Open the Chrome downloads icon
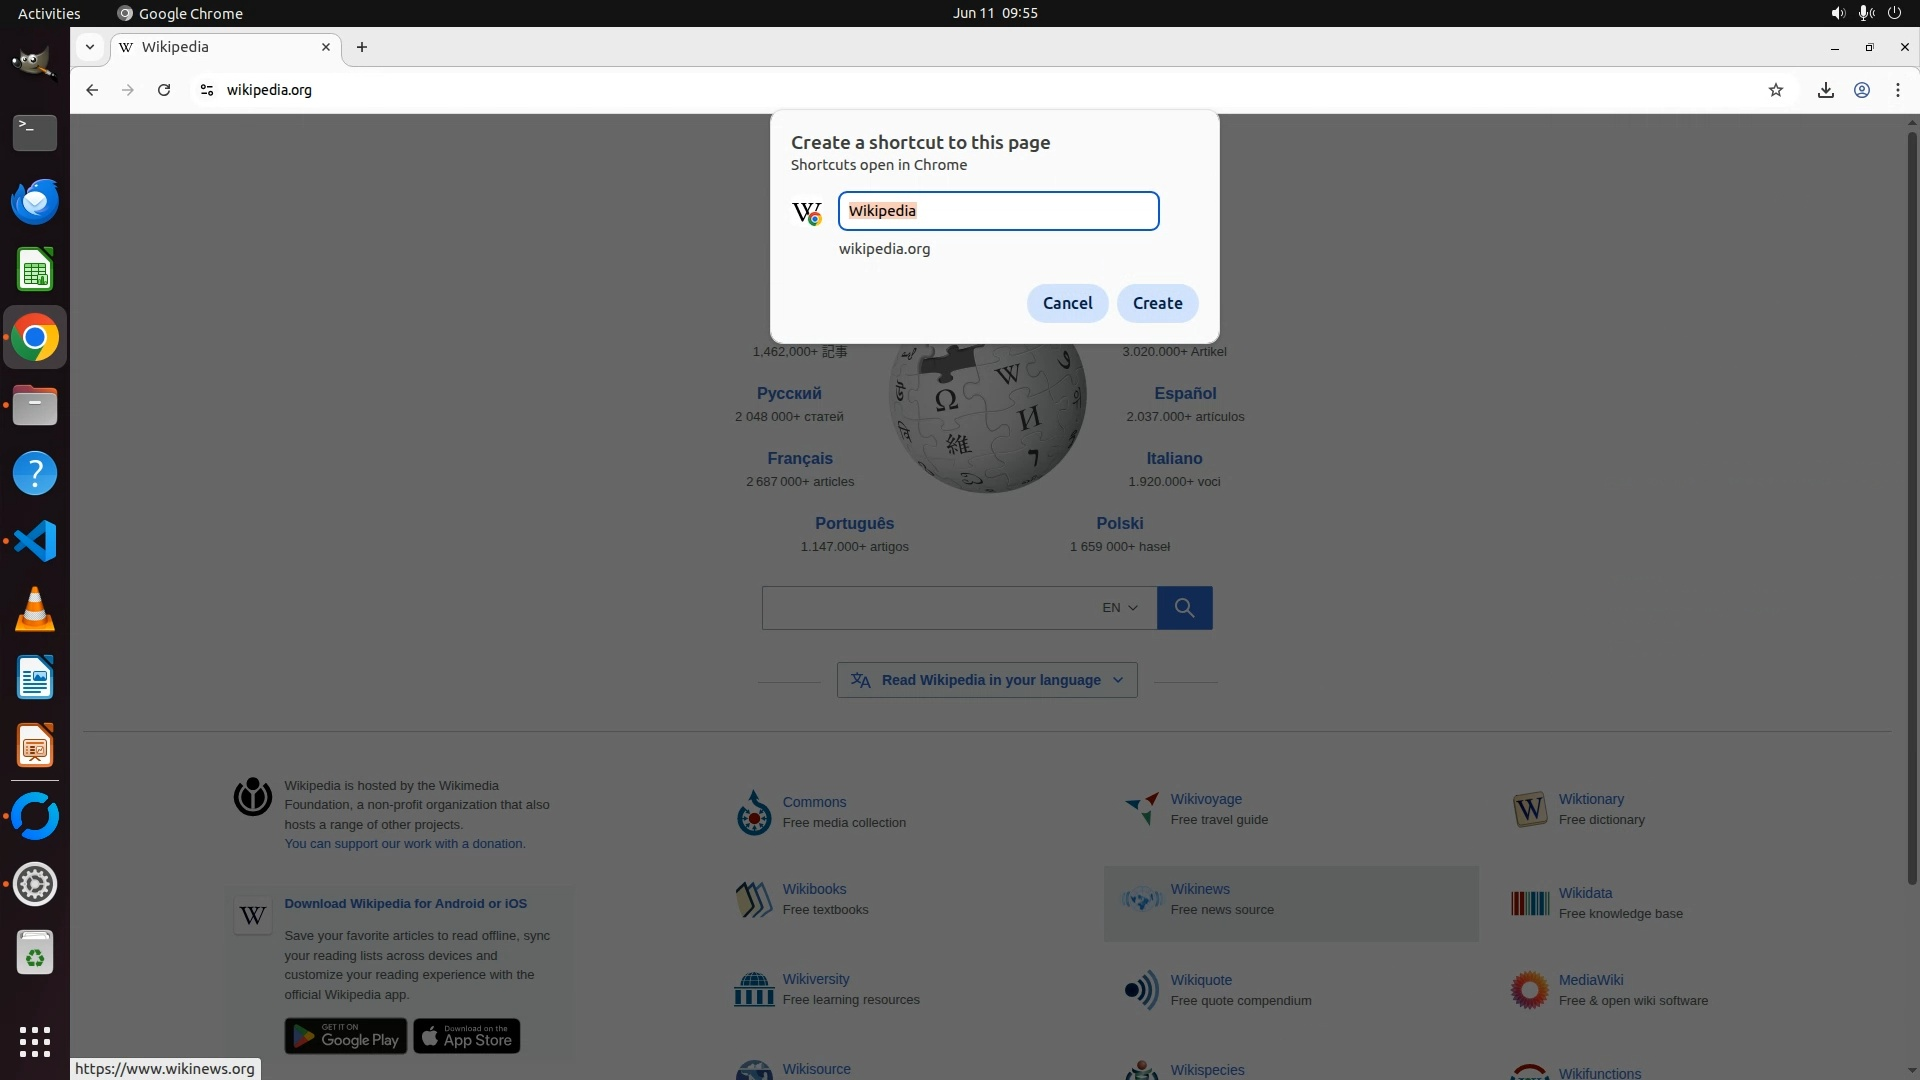 (1825, 90)
